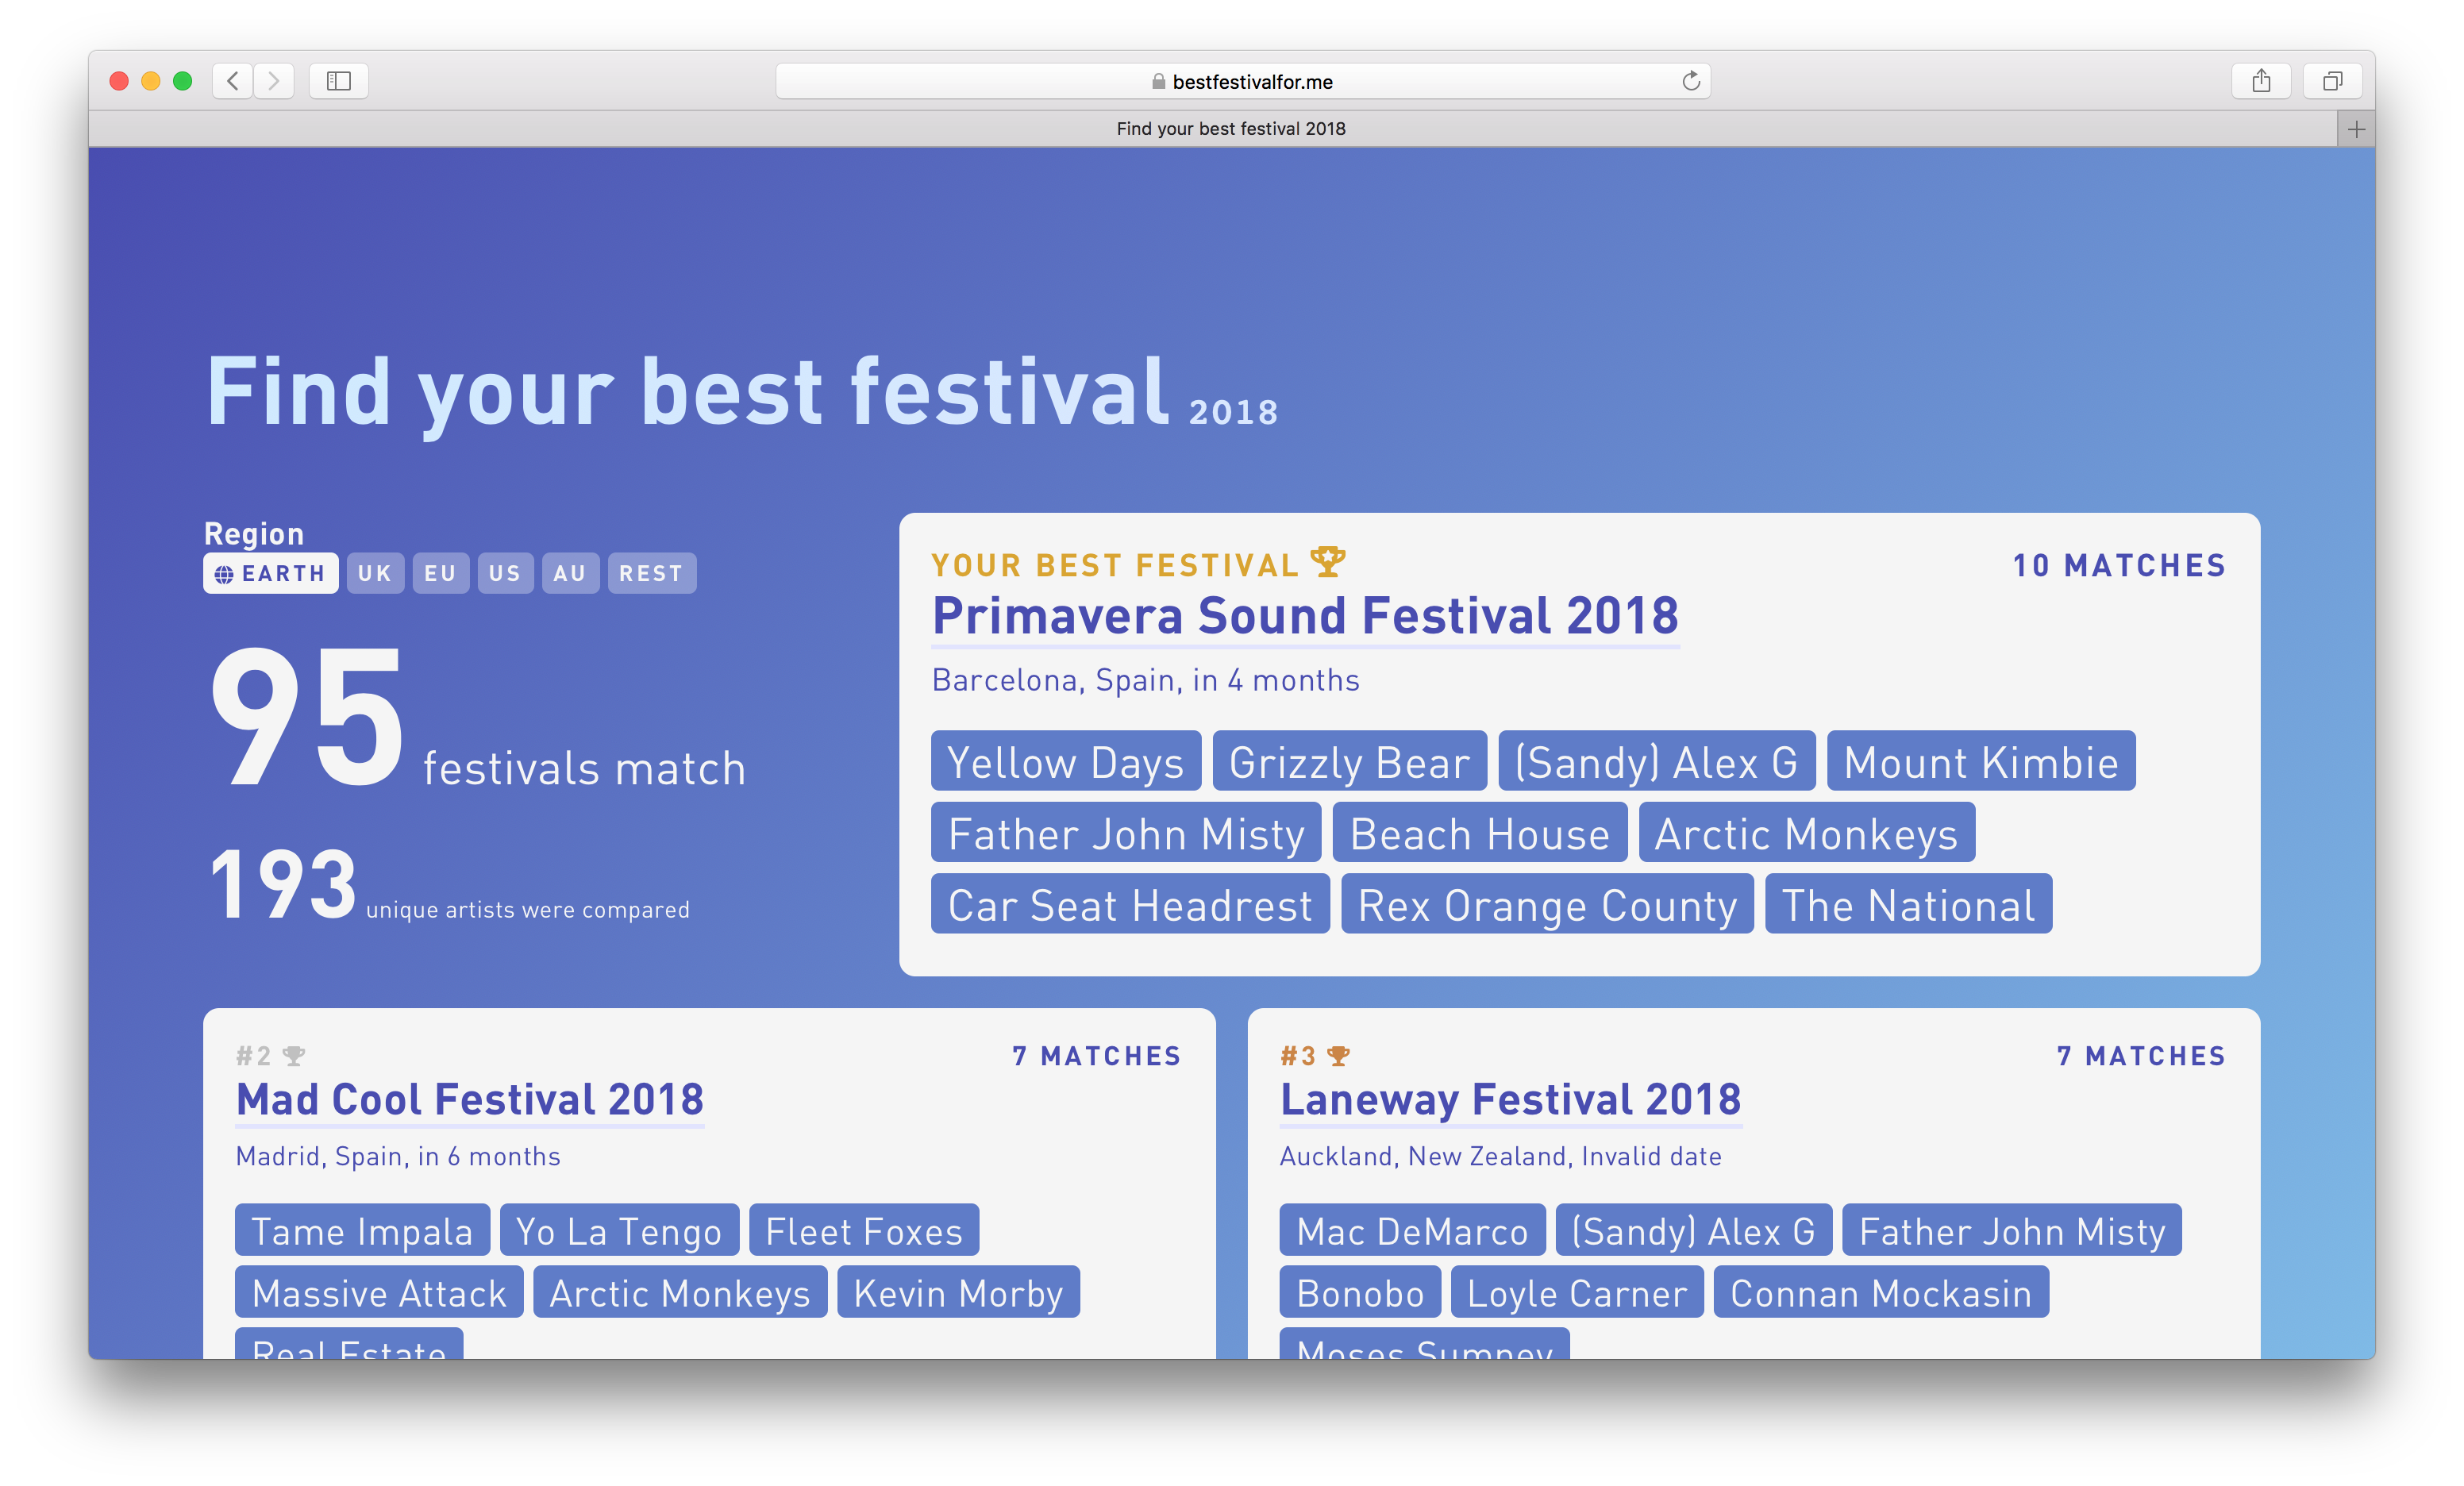Image resolution: width=2464 pixels, height=1486 pixels.
Task: Select the UK region filter
Action: click(x=375, y=573)
